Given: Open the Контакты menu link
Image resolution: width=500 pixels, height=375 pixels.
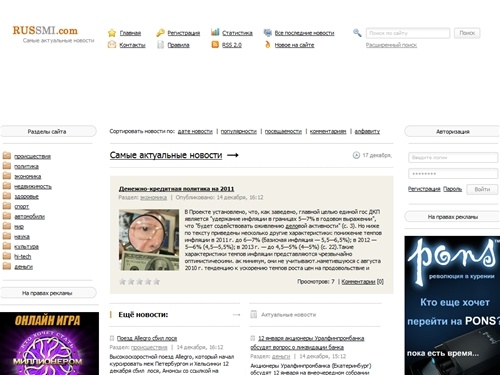Looking at the screenshot, I should [x=132, y=45].
